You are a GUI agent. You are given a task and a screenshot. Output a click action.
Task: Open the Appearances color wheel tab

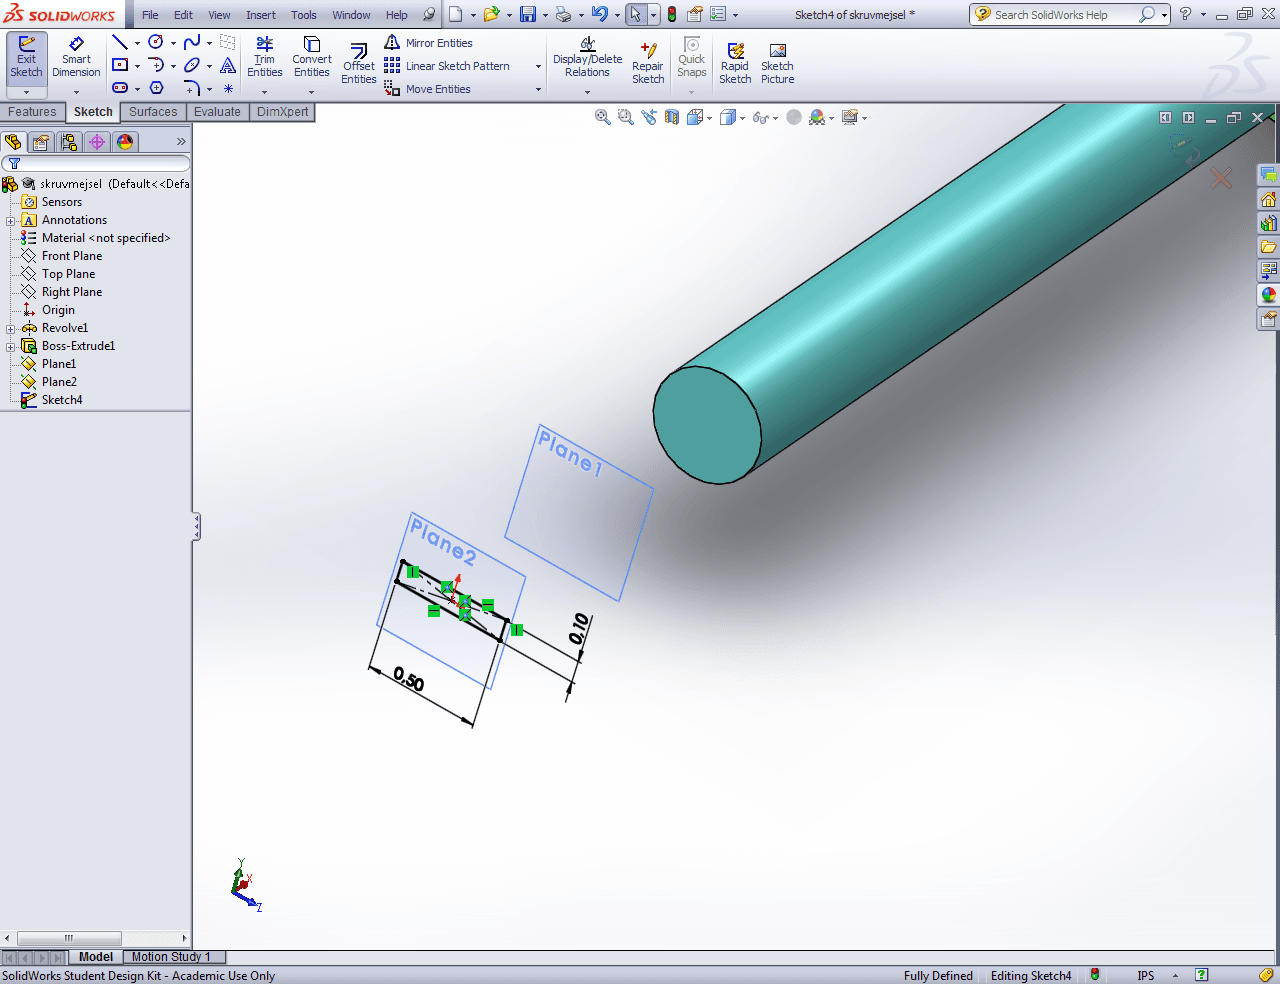click(1268, 295)
